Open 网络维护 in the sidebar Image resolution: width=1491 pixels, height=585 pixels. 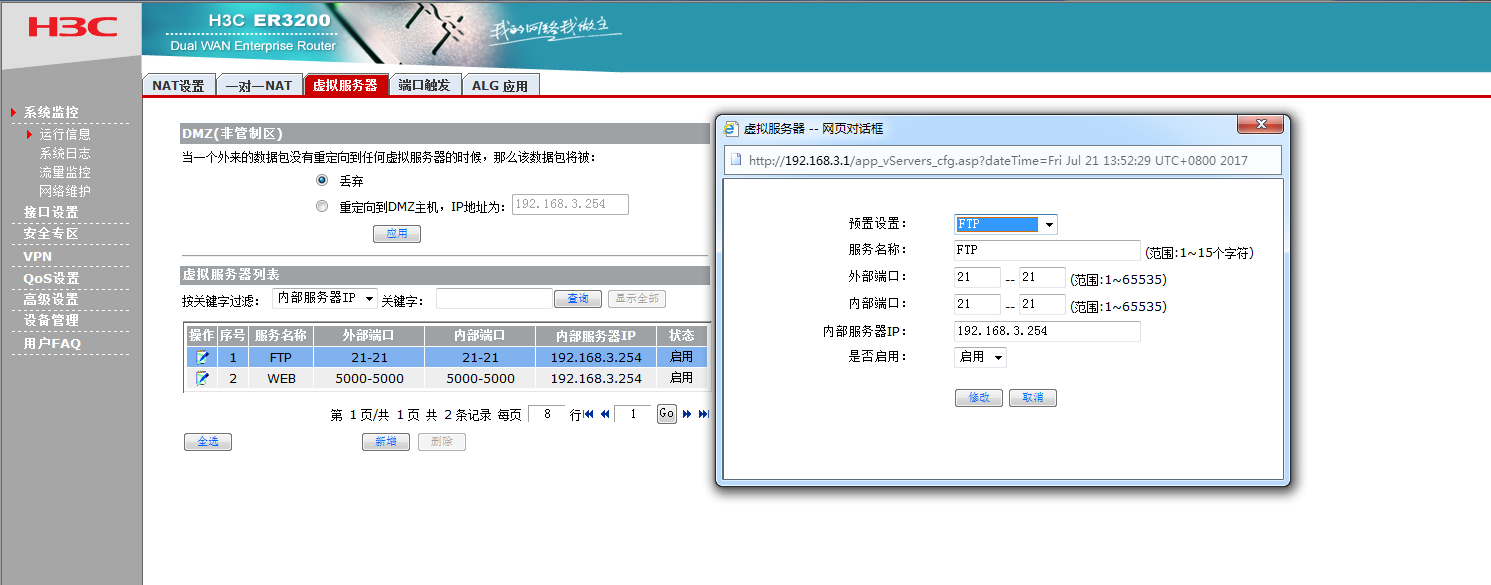(x=65, y=191)
